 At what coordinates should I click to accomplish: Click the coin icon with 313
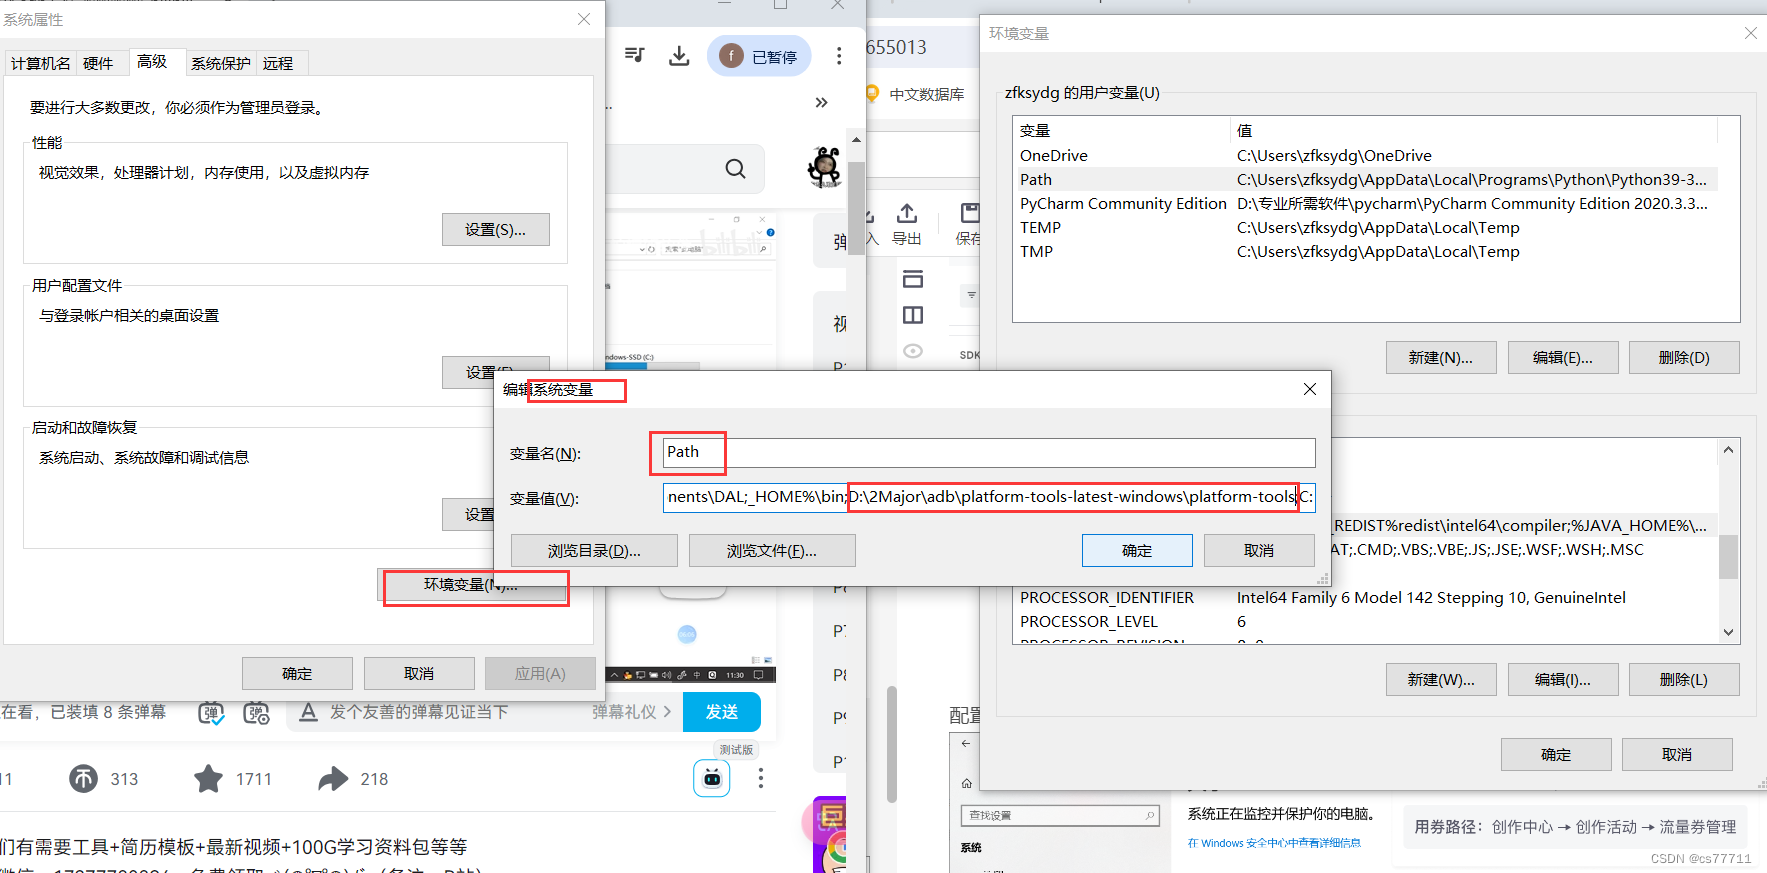click(x=84, y=779)
